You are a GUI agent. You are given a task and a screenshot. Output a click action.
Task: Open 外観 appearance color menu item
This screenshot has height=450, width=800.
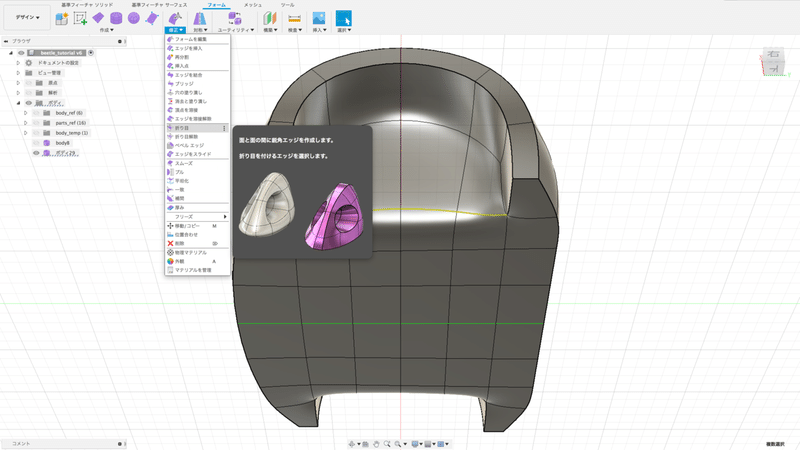point(181,261)
